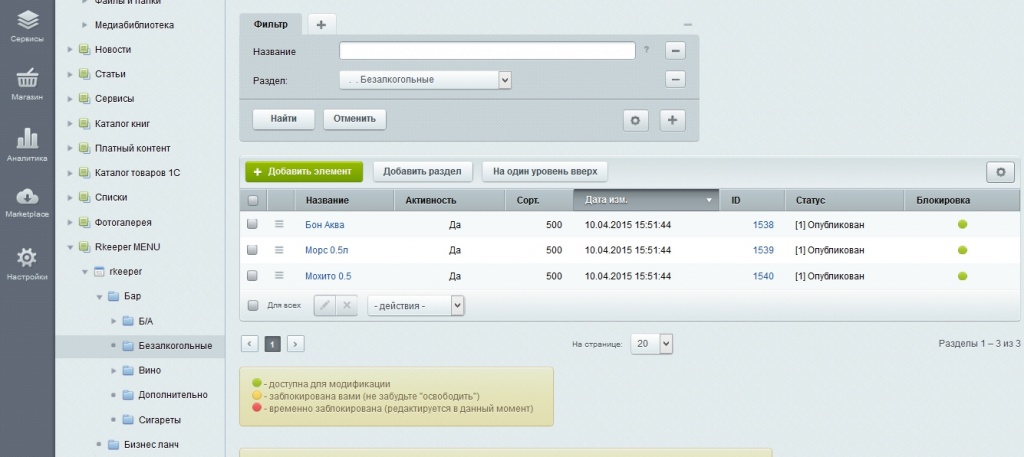The height and width of the screenshot is (457, 1024).
Task: Remove the Название filter field with minus
Action: [675, 51]
